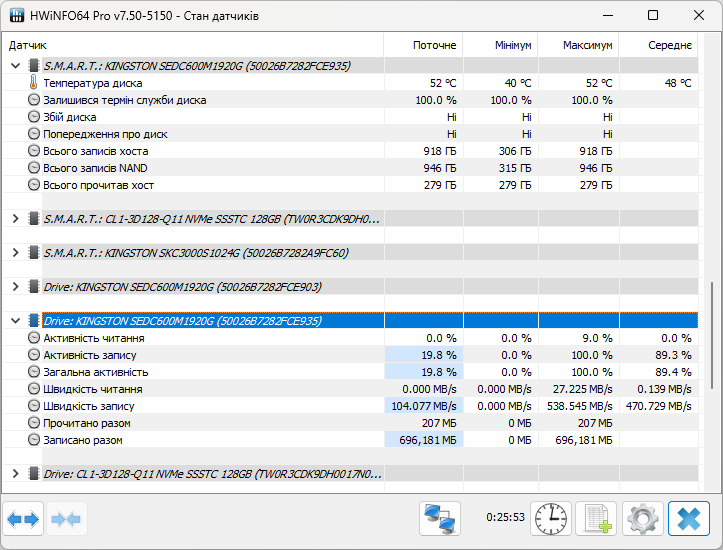
Task: Select the 'Швидкість запису' sensor row
Action: (88, 406)
